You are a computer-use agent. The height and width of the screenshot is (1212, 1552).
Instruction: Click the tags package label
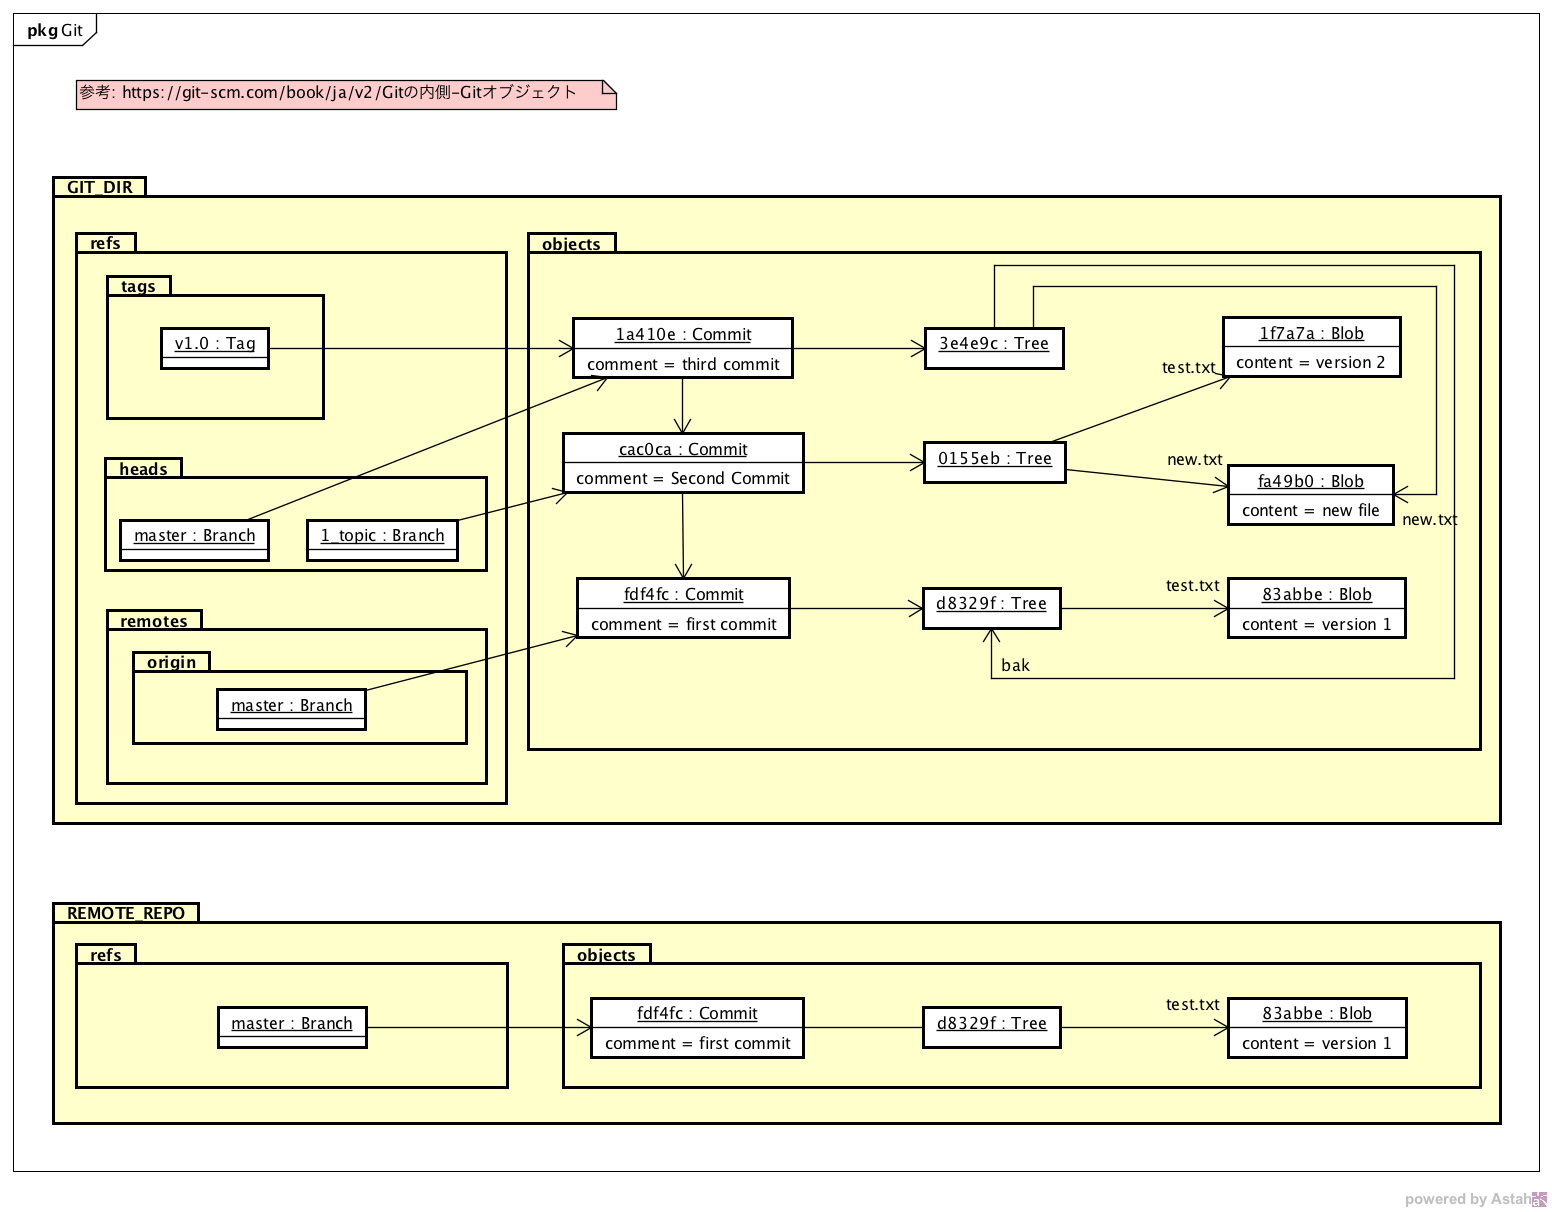point(138,286)
